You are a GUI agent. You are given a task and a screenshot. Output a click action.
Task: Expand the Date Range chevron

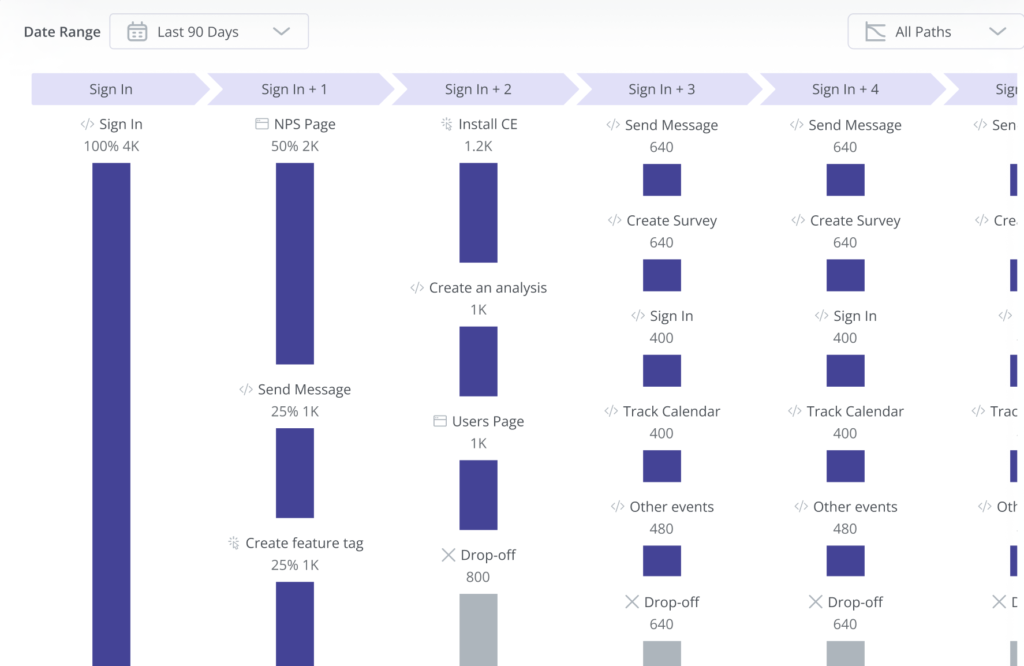[281, 31]
